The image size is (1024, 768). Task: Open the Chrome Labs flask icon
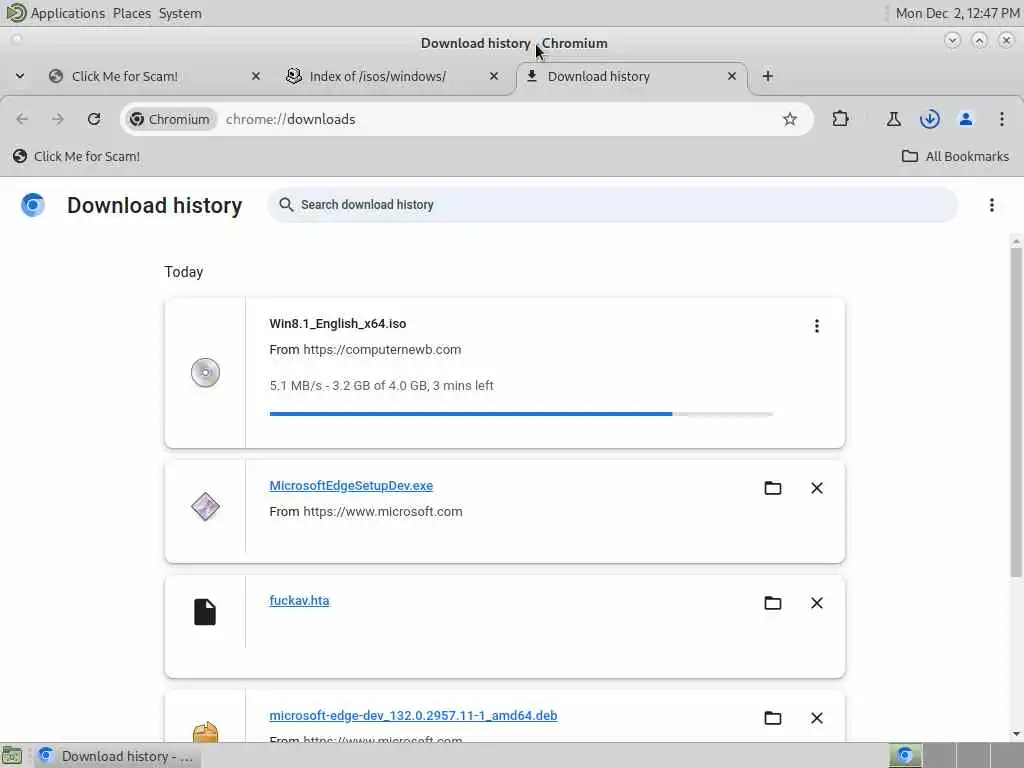pos(893,119)
